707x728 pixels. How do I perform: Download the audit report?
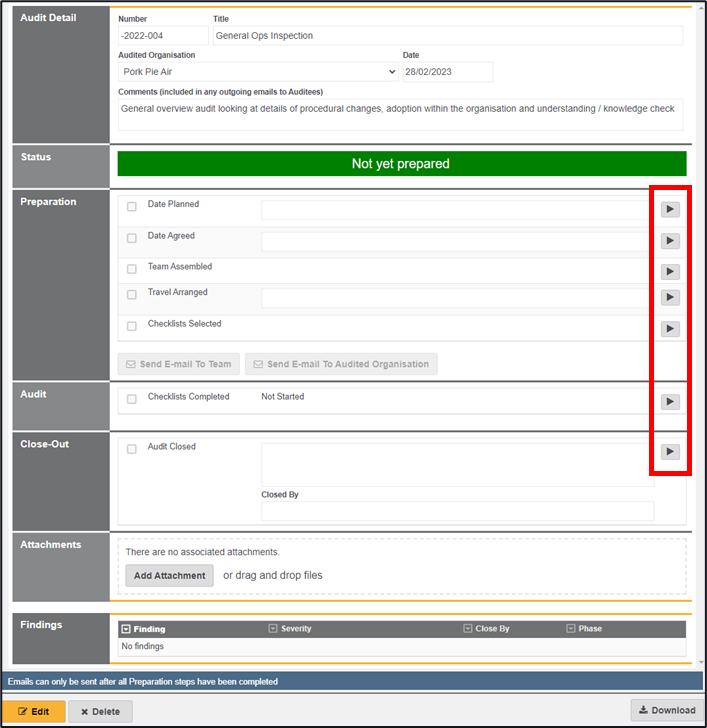click(x=665, y=710)
